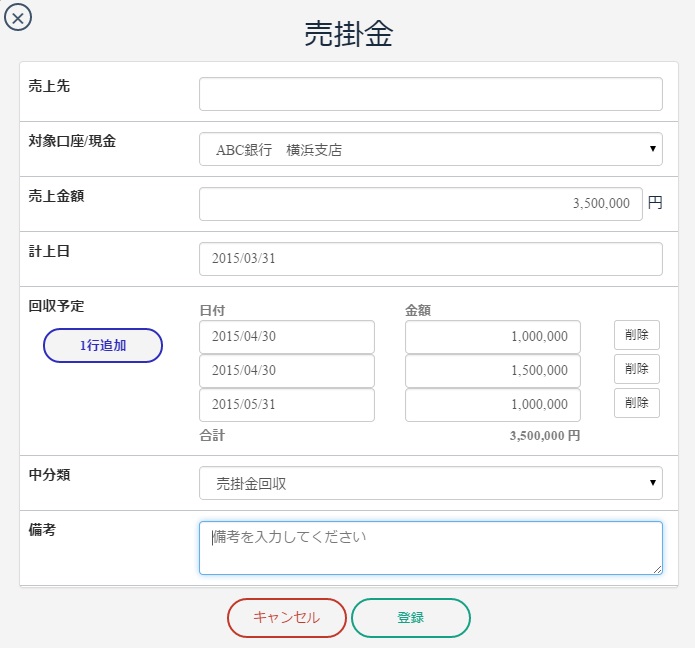This screenshot has width=695, height=648.
Task: Click the 売上先 input field
Action: pos(430,94)
